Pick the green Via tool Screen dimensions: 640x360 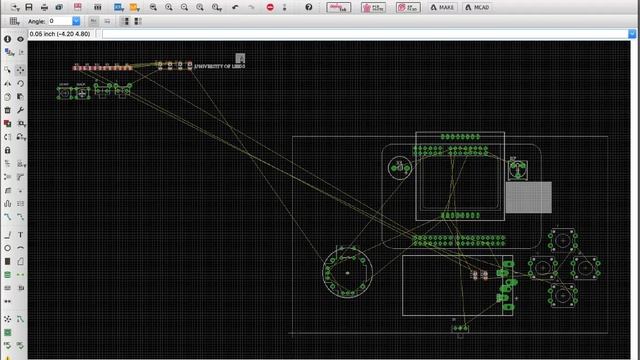[x=7, y=275]
